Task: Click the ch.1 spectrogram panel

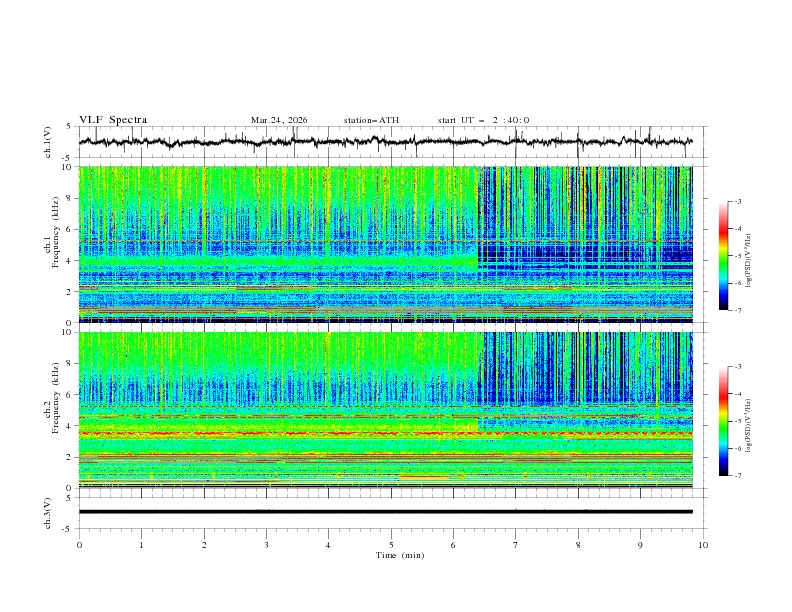Action: coord(386,244)
